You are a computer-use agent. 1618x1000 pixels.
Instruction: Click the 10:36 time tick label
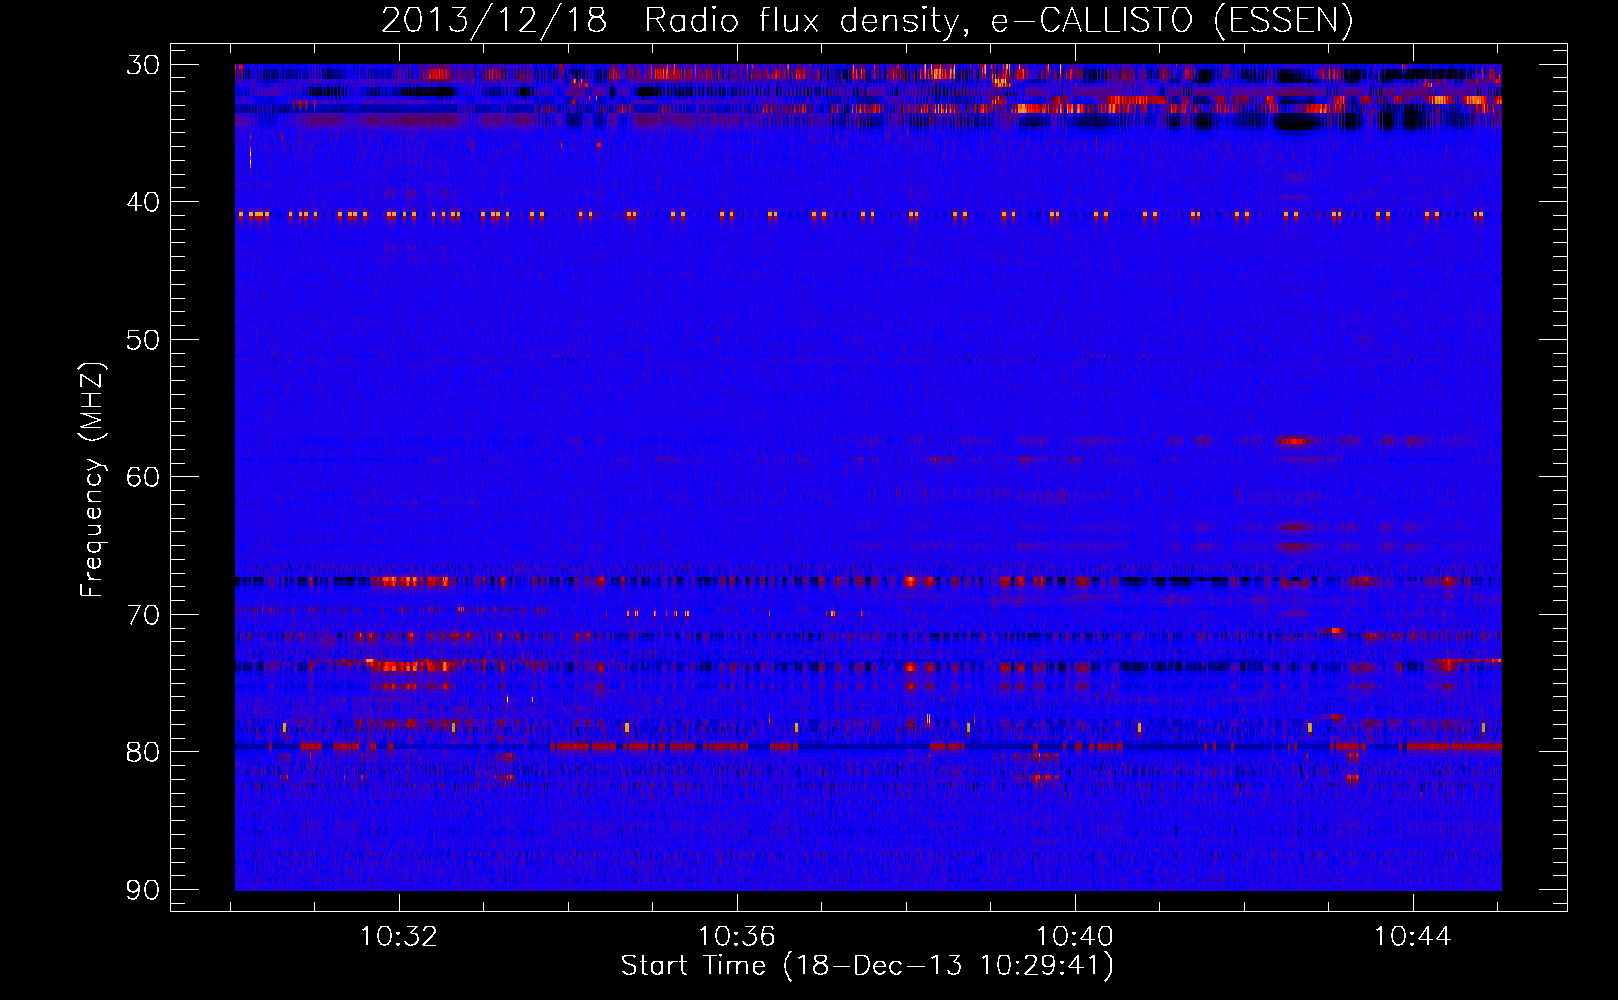click(x=737, y=937)
